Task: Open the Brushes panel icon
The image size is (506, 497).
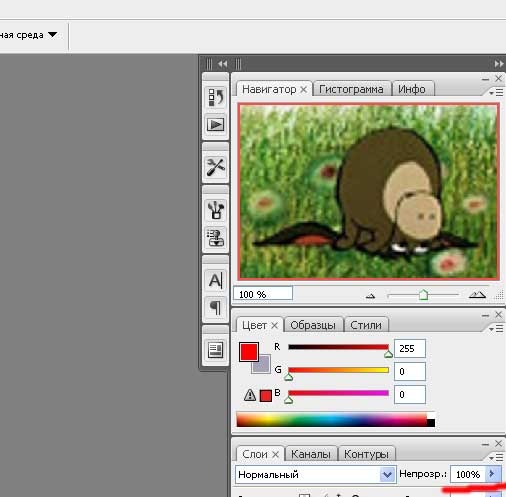Action: coord(216,210)
